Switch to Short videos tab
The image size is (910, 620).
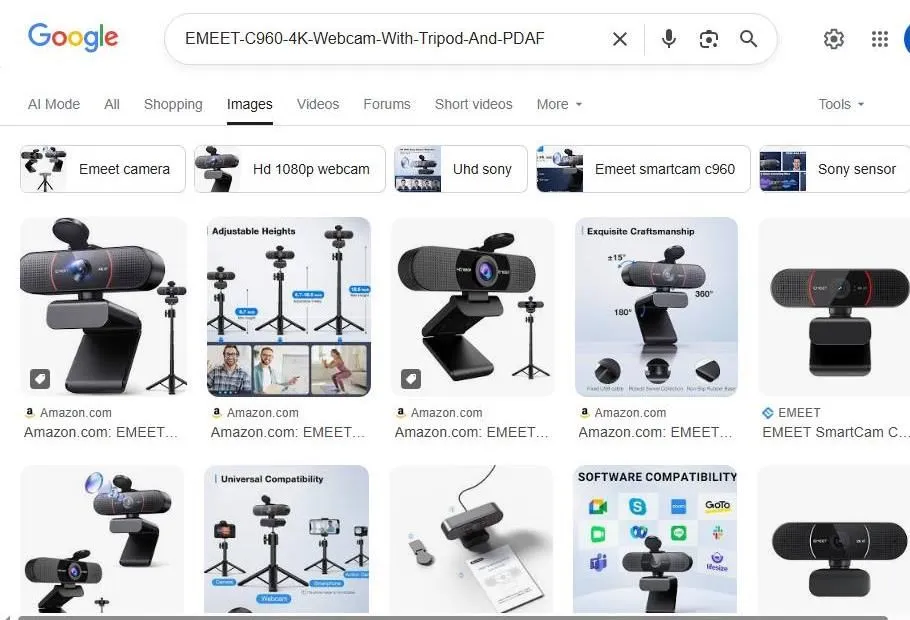474,104
